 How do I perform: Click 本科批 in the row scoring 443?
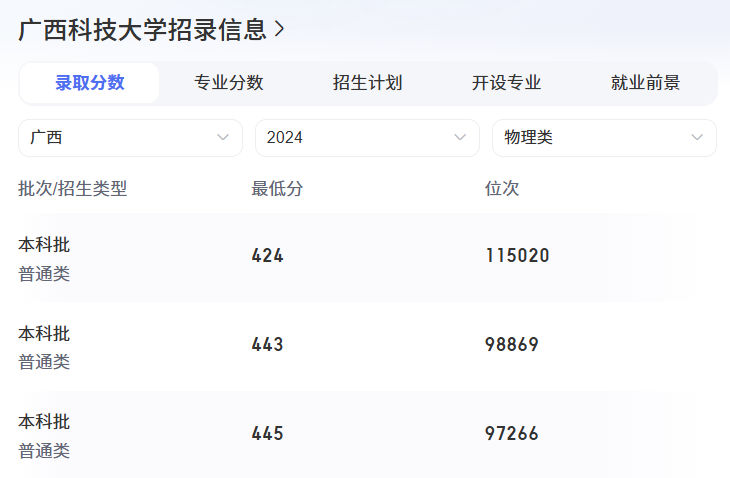(x=44, y=333)
